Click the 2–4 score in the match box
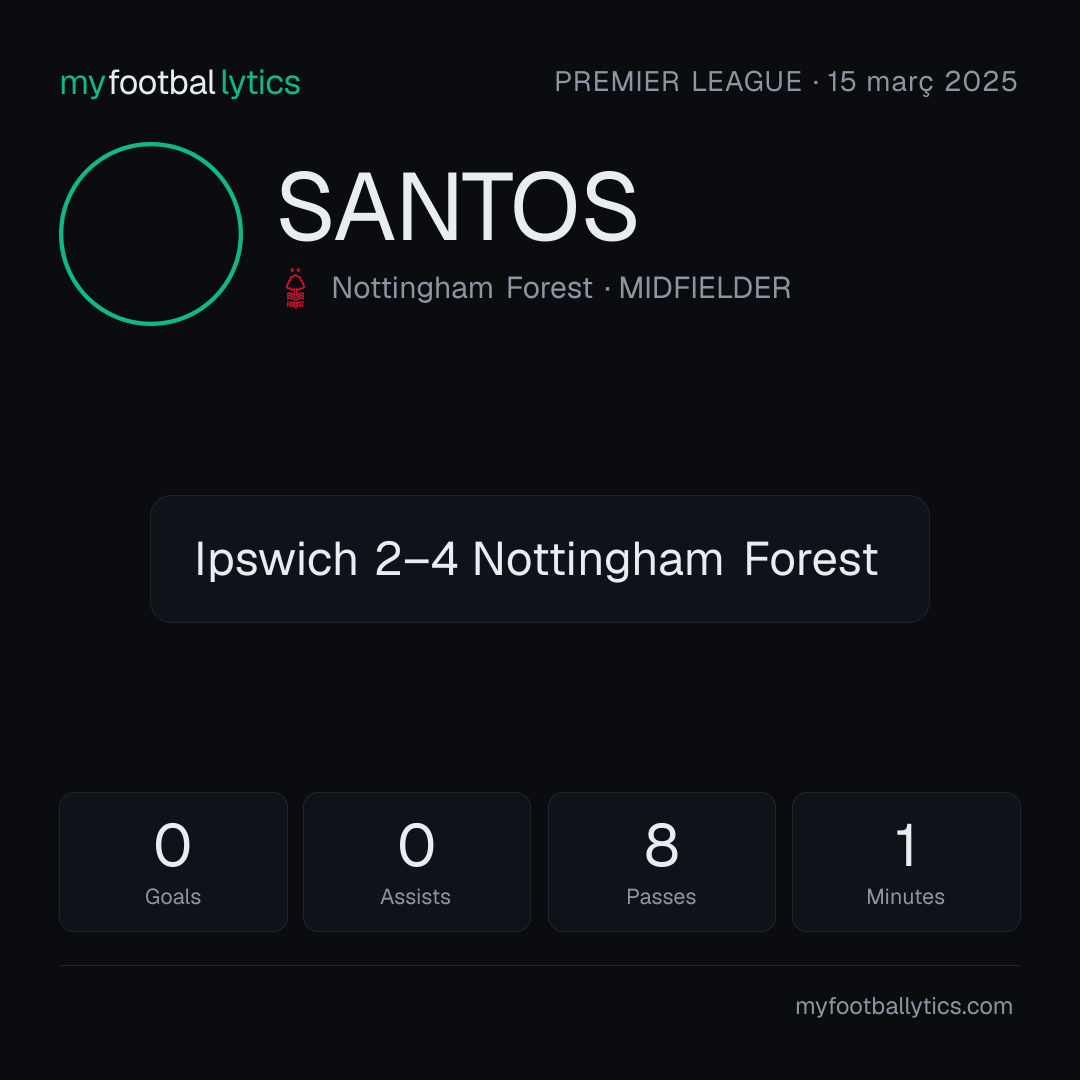Screen dimensions: 1080x1080 [416, 559]
